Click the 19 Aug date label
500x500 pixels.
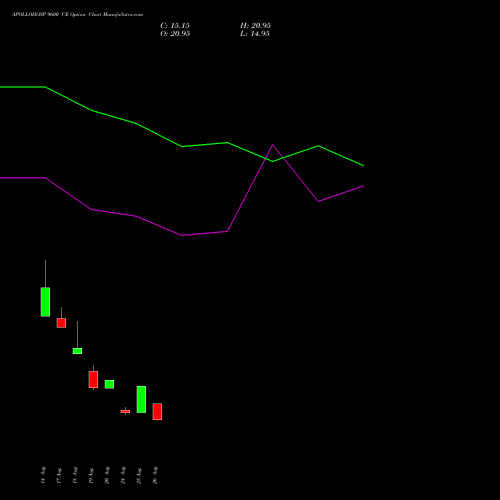(x=91, y=475)
